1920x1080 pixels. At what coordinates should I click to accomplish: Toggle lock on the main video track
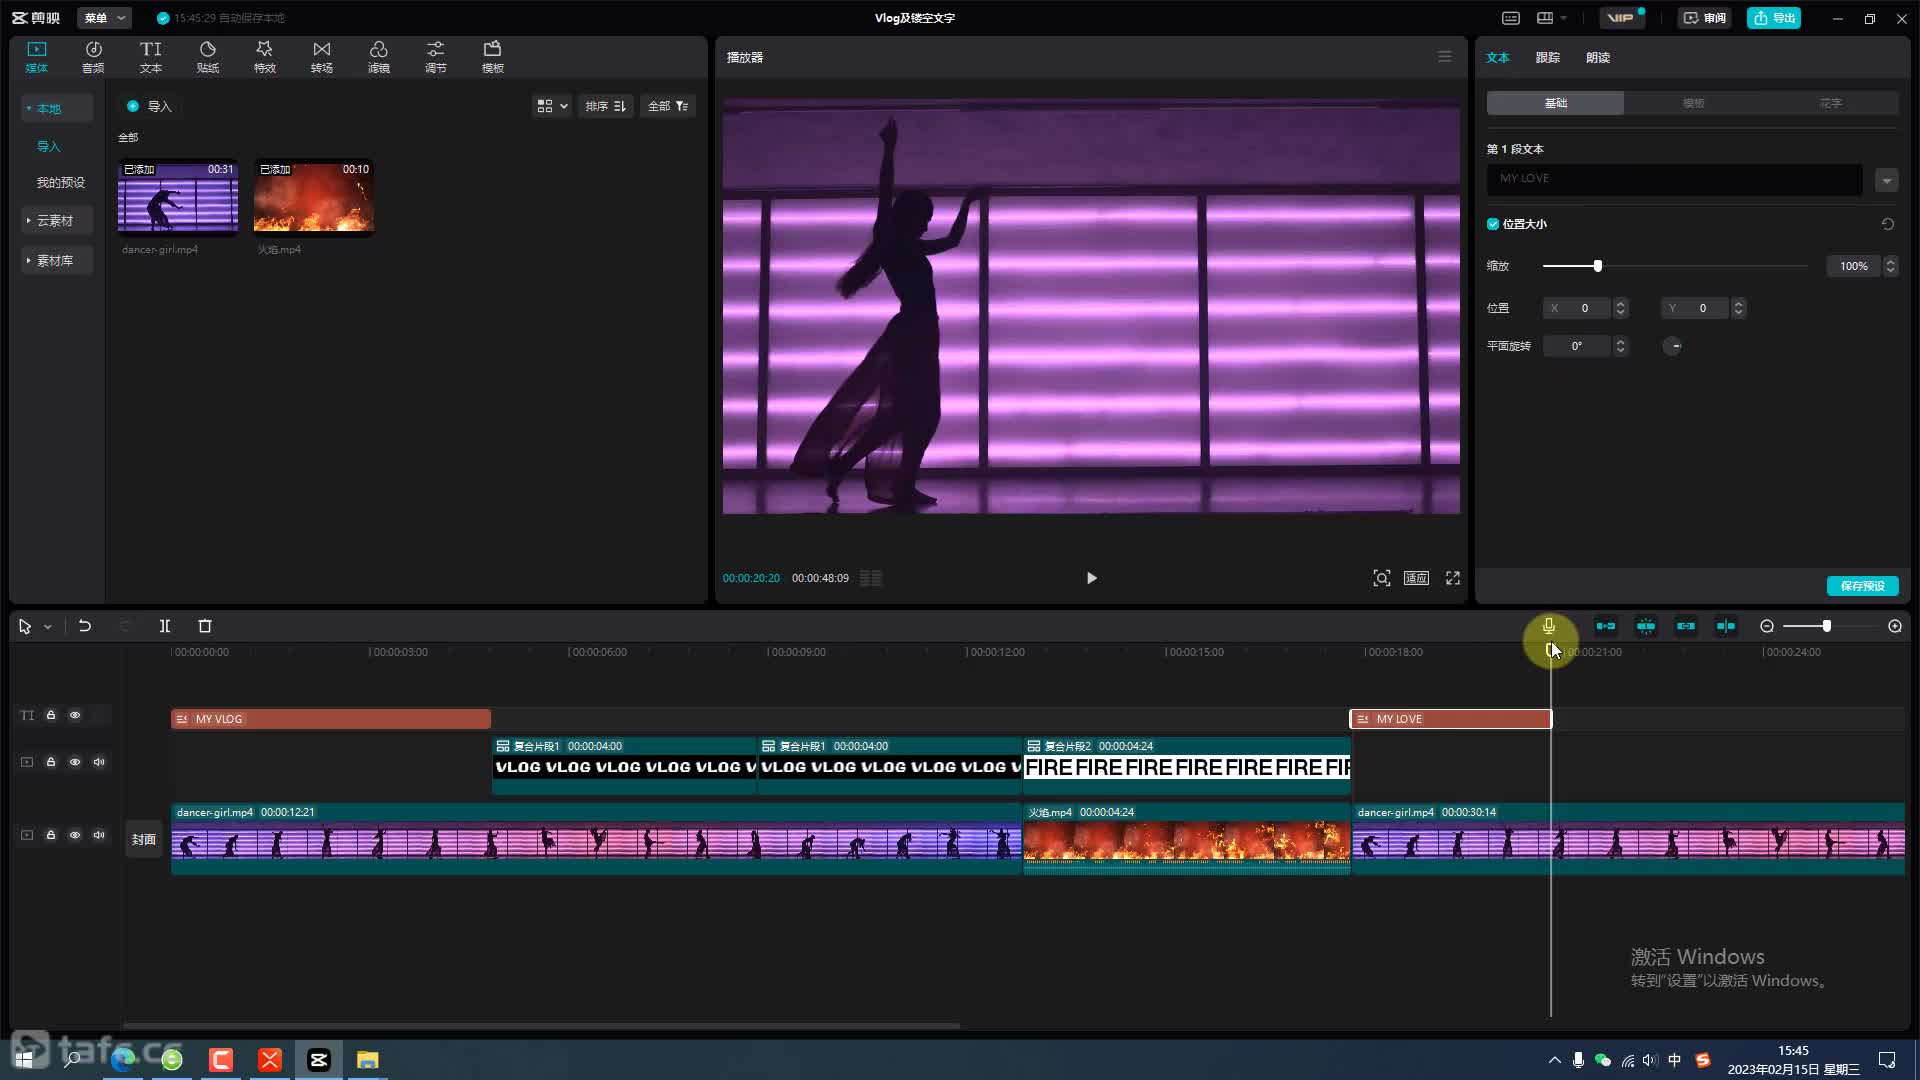(x=51, y=835)
